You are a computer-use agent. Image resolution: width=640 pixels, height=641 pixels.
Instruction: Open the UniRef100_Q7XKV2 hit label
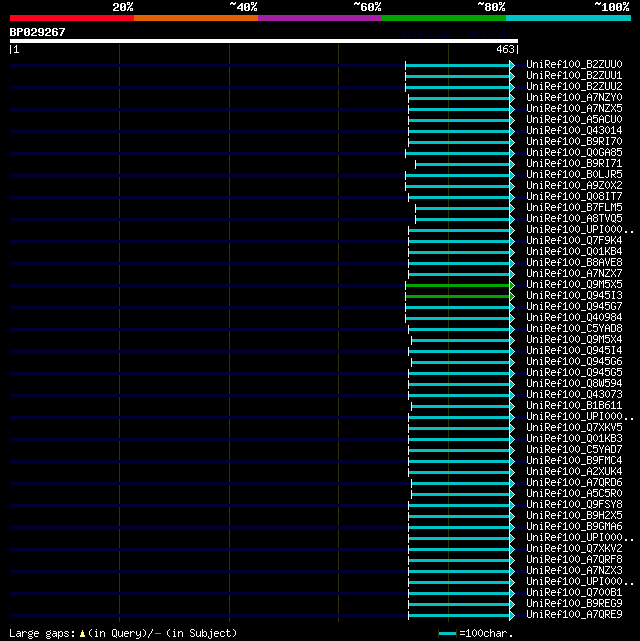[x=574, y=549]
